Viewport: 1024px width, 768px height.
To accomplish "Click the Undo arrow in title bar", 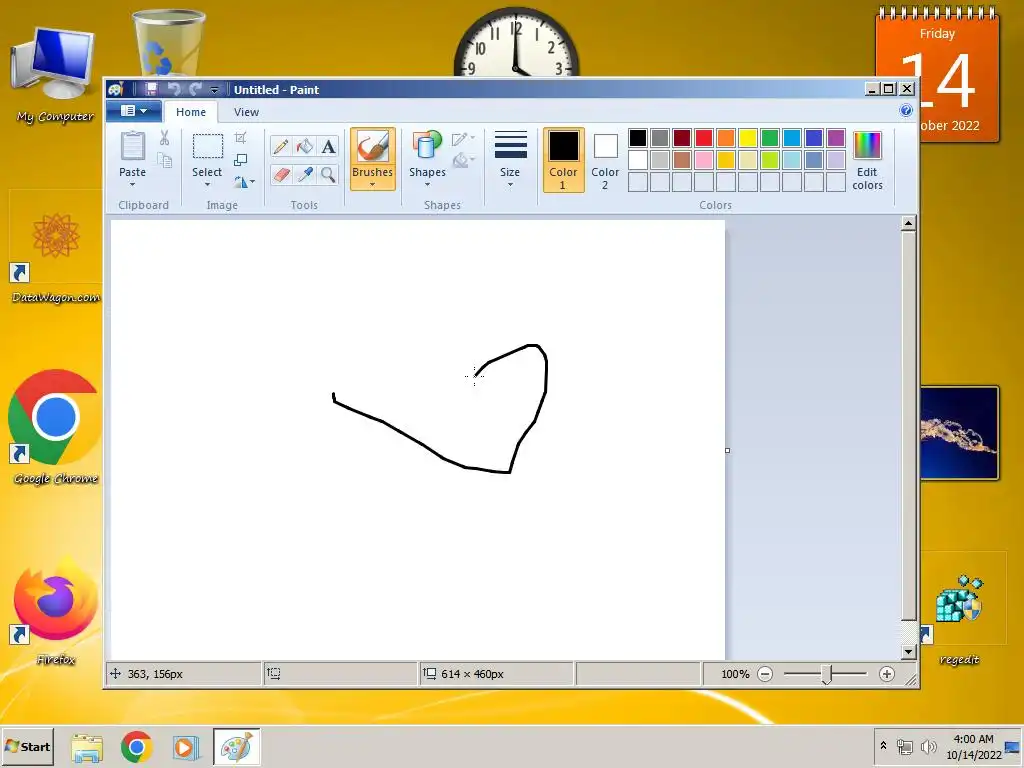I will point(174,89).
